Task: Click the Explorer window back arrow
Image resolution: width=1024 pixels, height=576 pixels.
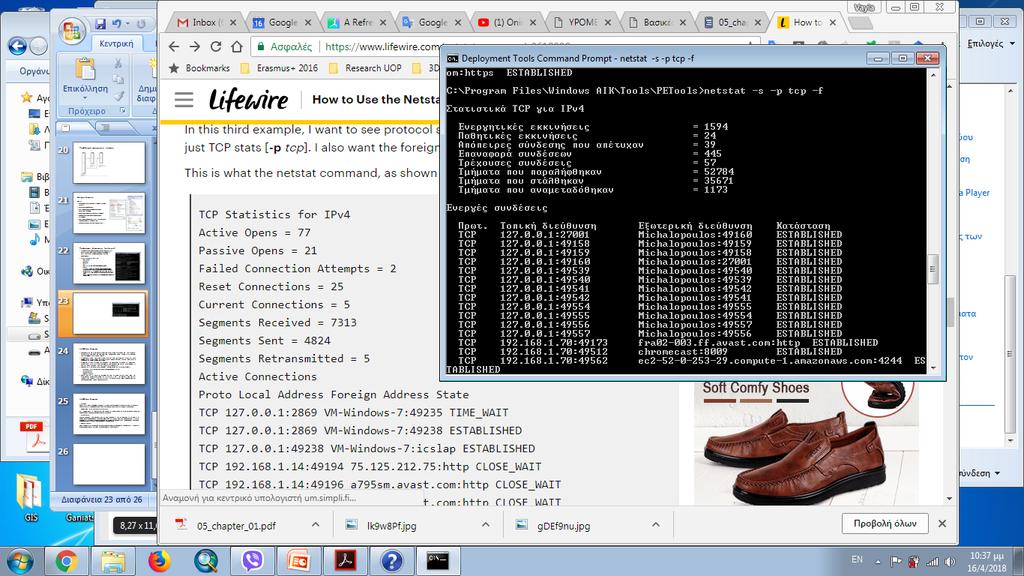Action: [18, 46]
